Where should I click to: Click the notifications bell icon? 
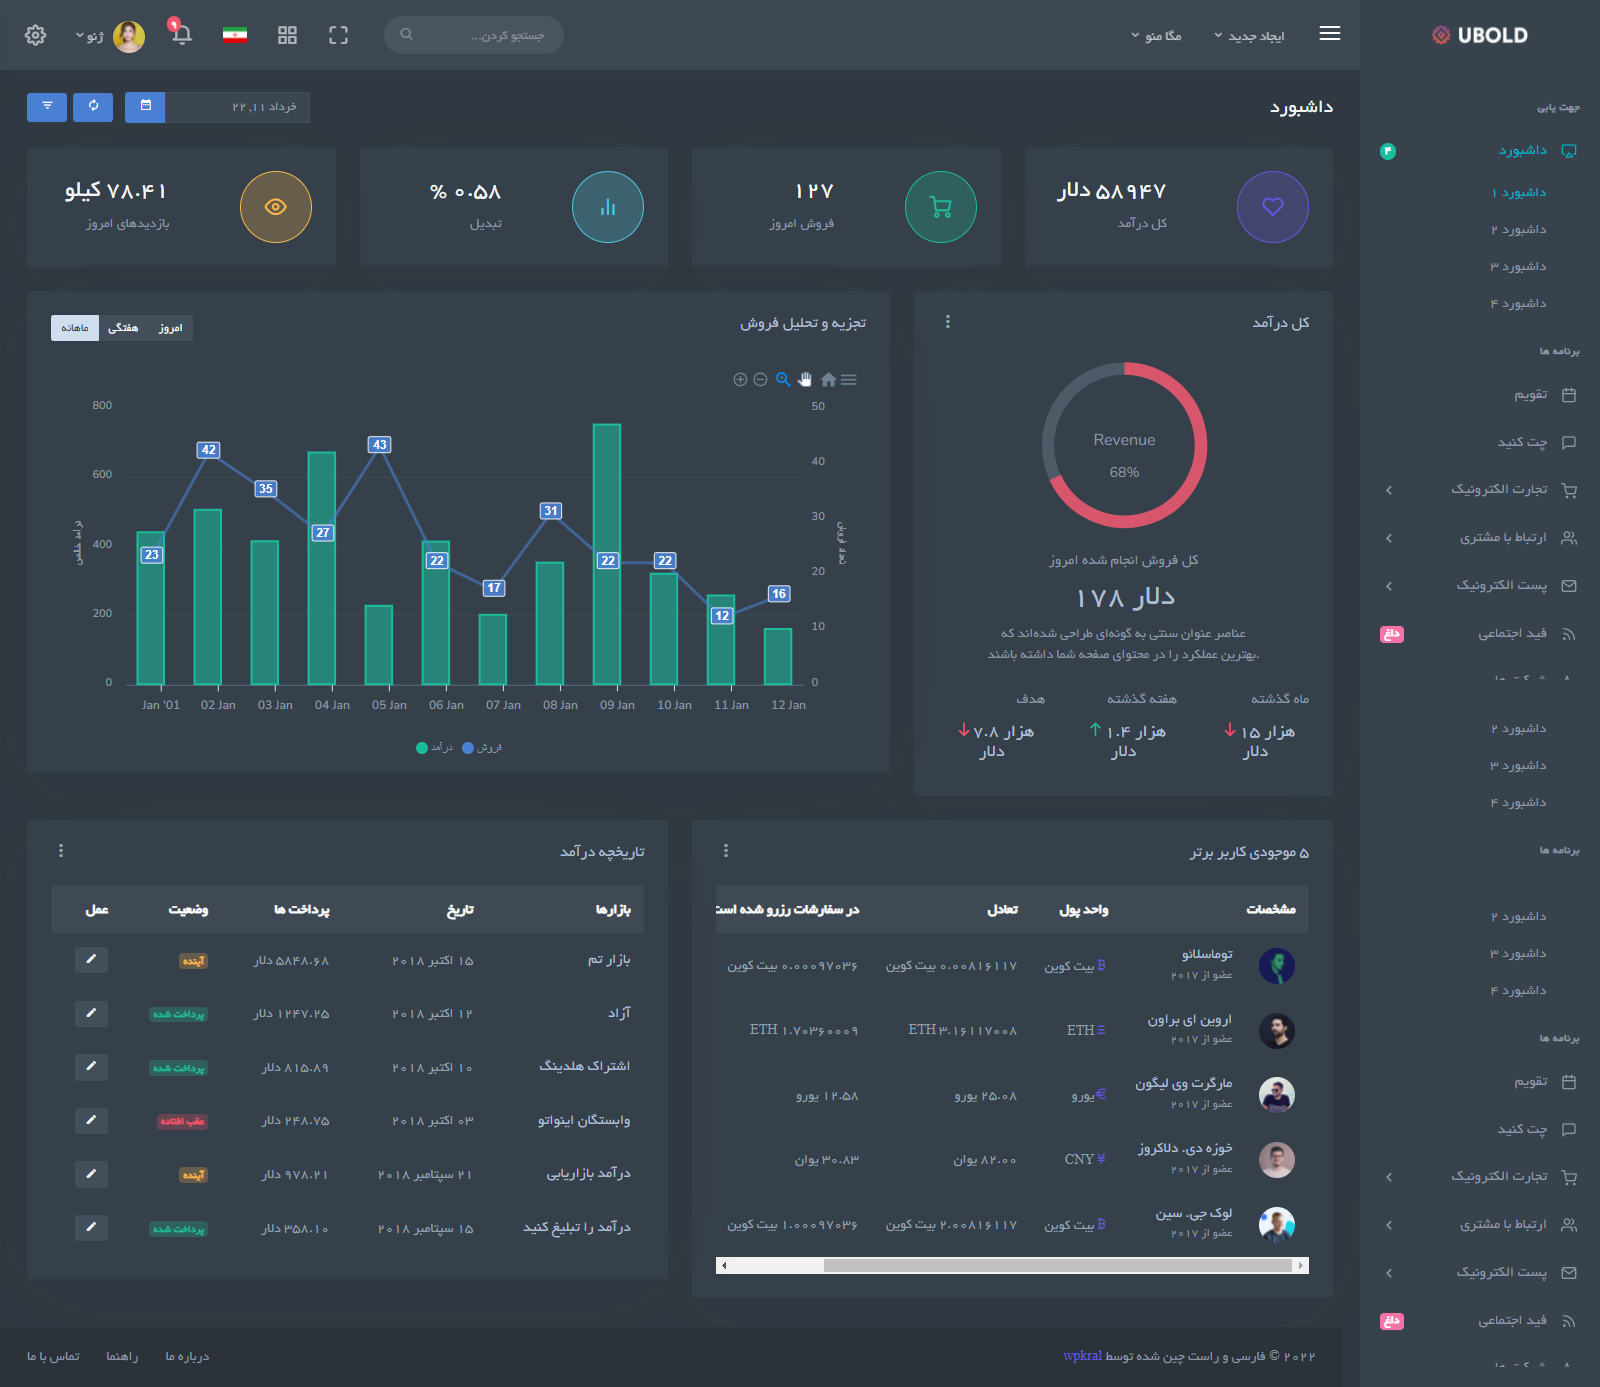(181, 35)
